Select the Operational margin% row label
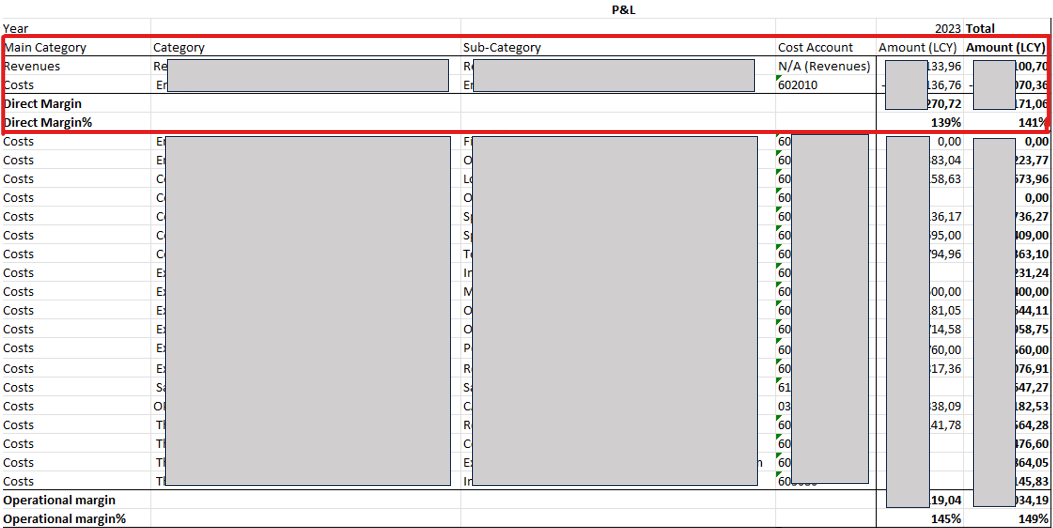 64,519
